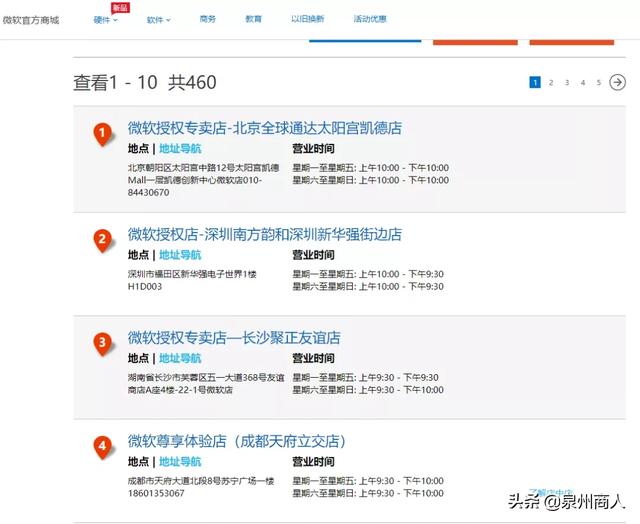Click 地址导航 for the Changsha store
Image resolution: width=640 pixels, height=524 pixels.
tap(180, 358)
